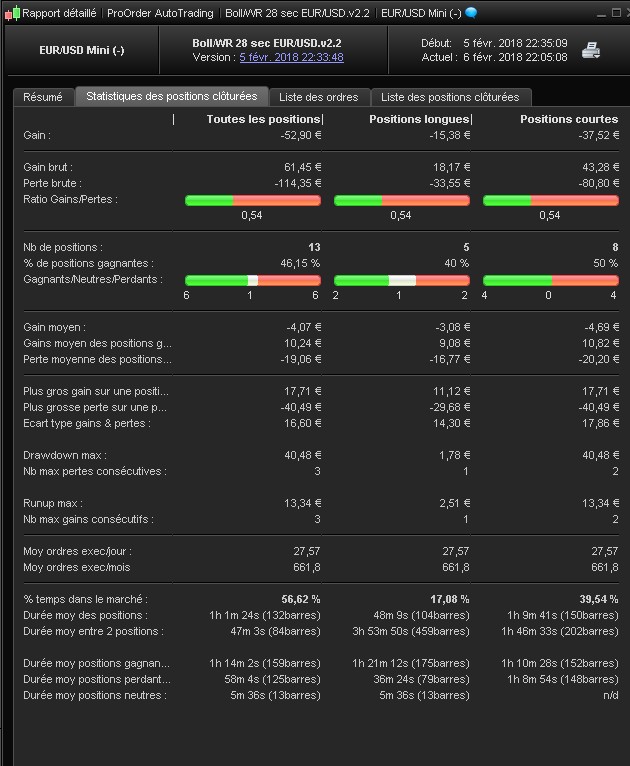Viewport: 630px width, 766px height.
Task: Click the Gagnants/Neutres/Perdants bar for all positions
Action: click(252, 280)
